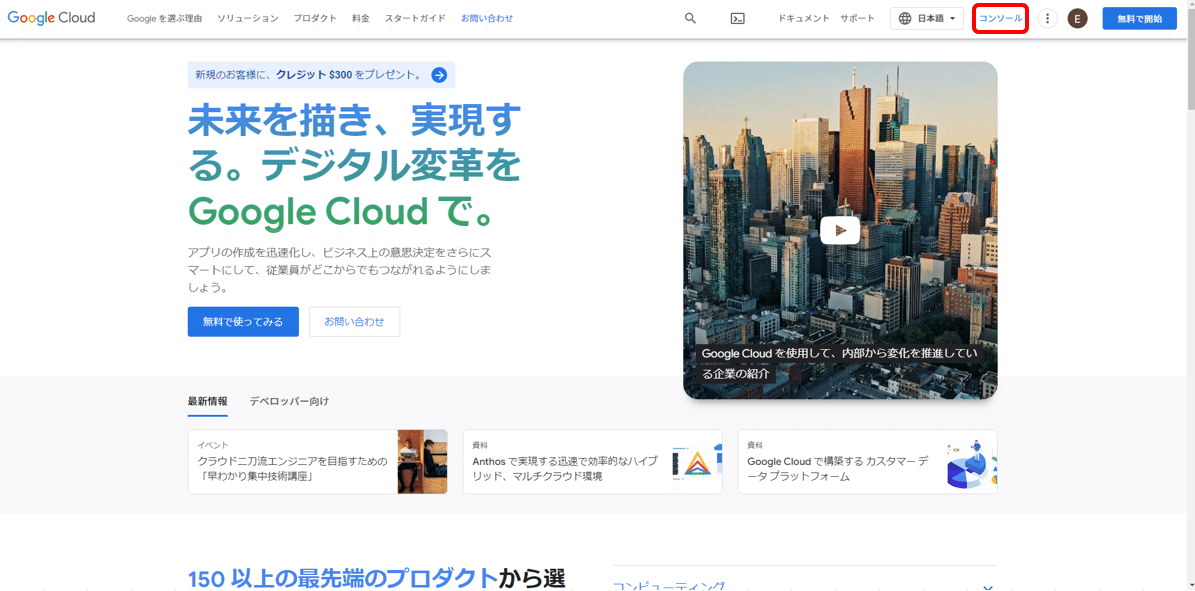Viewport: 1195px width, 591px height.
Task: Open the ソリューション menu
Action: (x=248, y=18)
